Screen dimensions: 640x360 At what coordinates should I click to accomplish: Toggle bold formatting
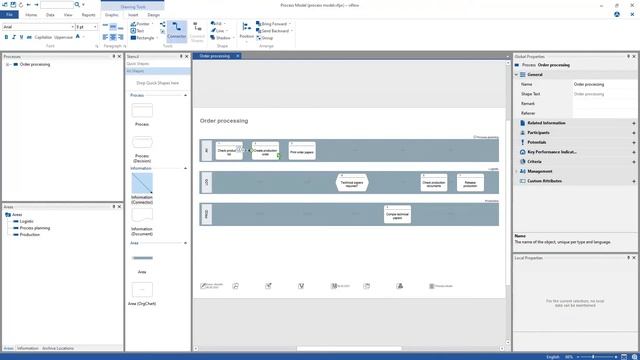pos(6,37)
